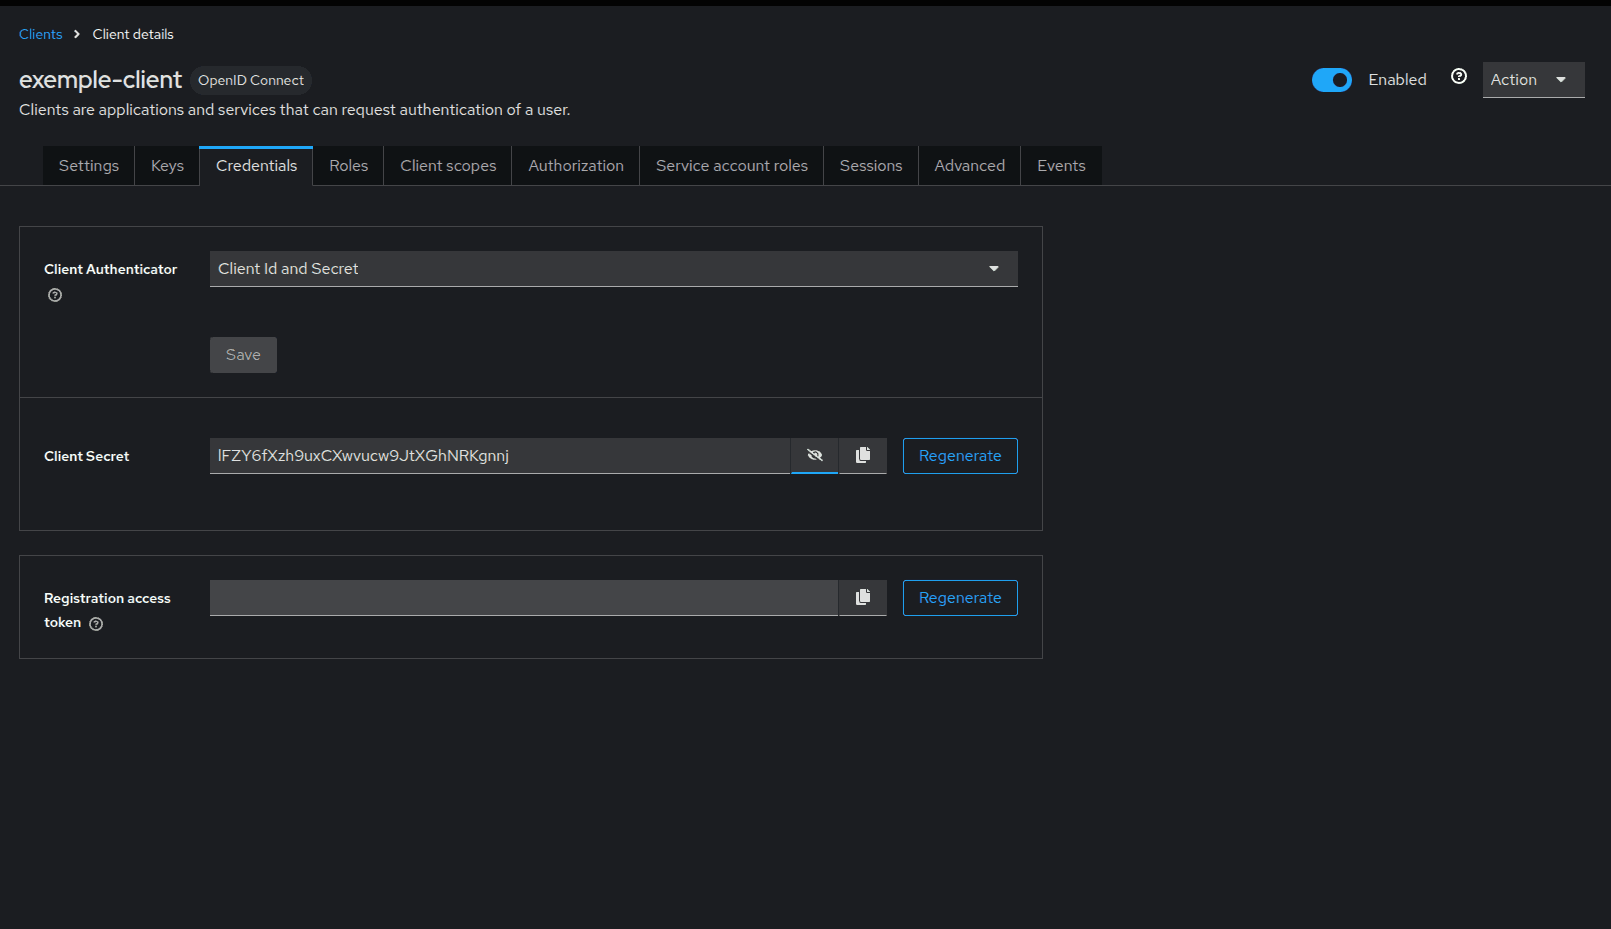Copy the Registration access token
1611x929 pixels.
(862, 597)
